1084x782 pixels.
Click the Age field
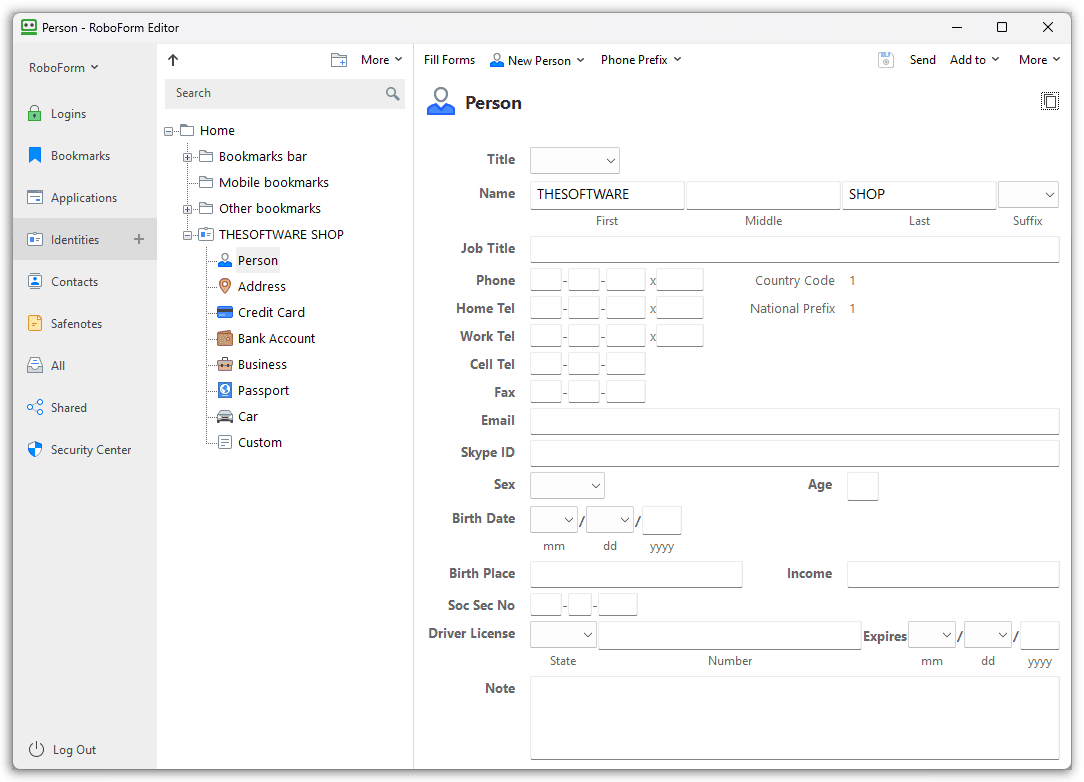862,486
